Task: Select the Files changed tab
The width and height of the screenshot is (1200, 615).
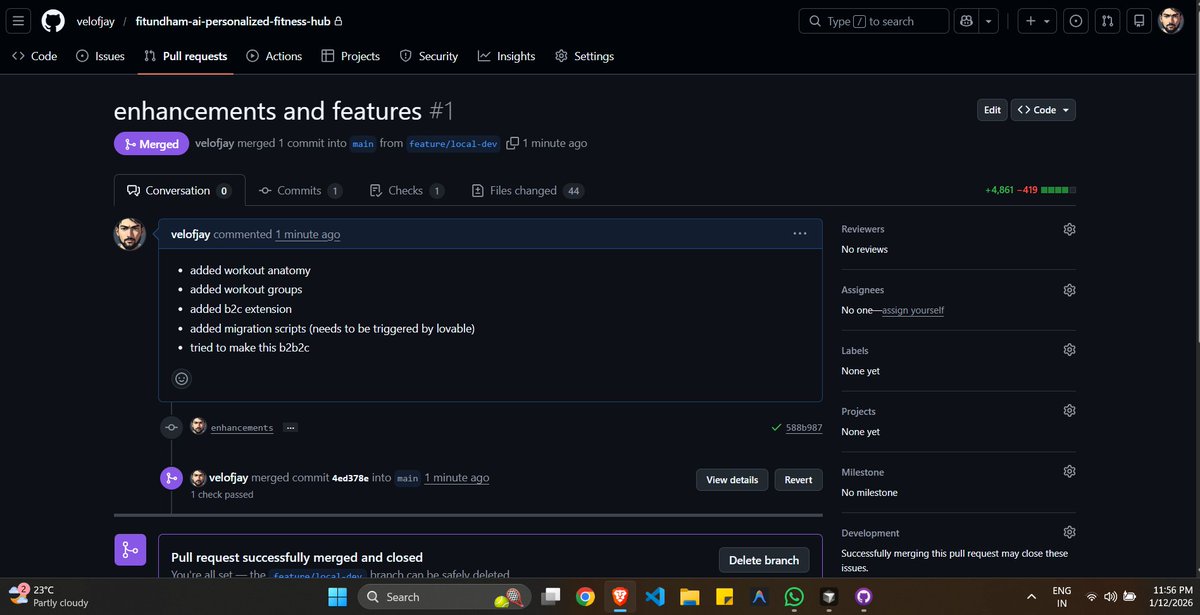Action: coord(528,190)
